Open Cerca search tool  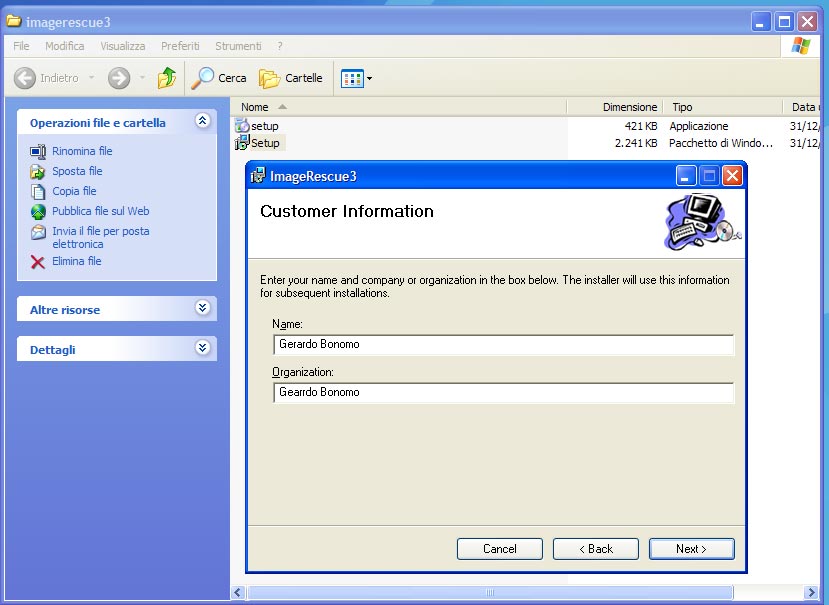[218, 78]
